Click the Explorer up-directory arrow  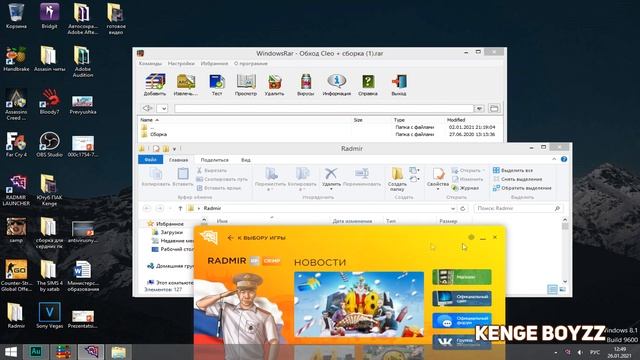(x=180, y=209)
